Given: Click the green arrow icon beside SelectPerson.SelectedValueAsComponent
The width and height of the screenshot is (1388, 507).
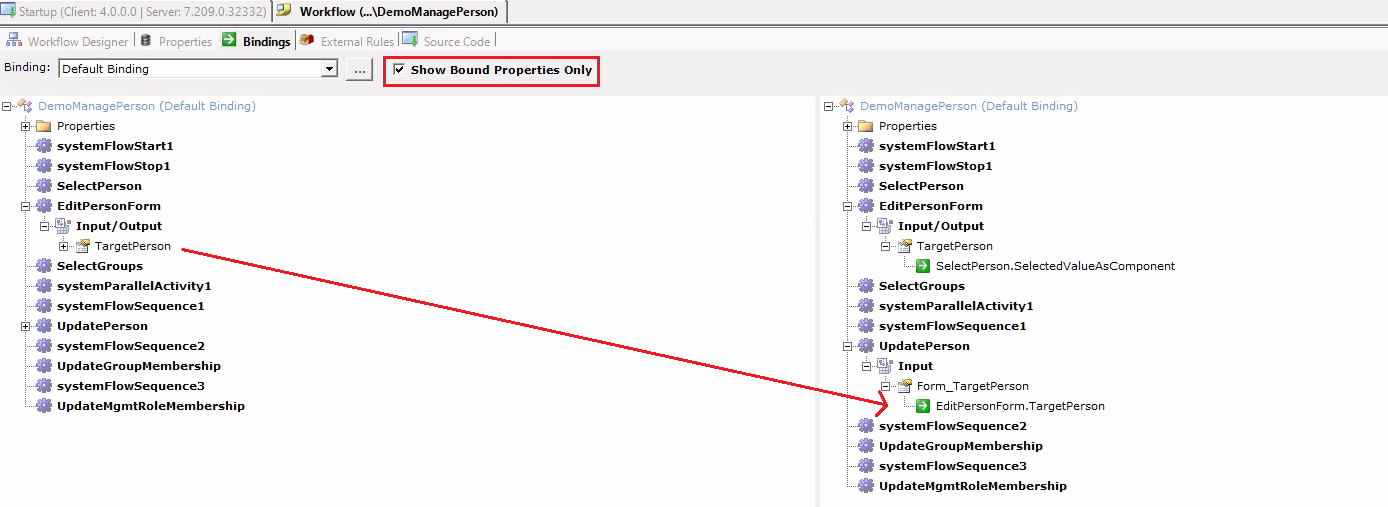Looking at the screenshot, I should [923, 266].
